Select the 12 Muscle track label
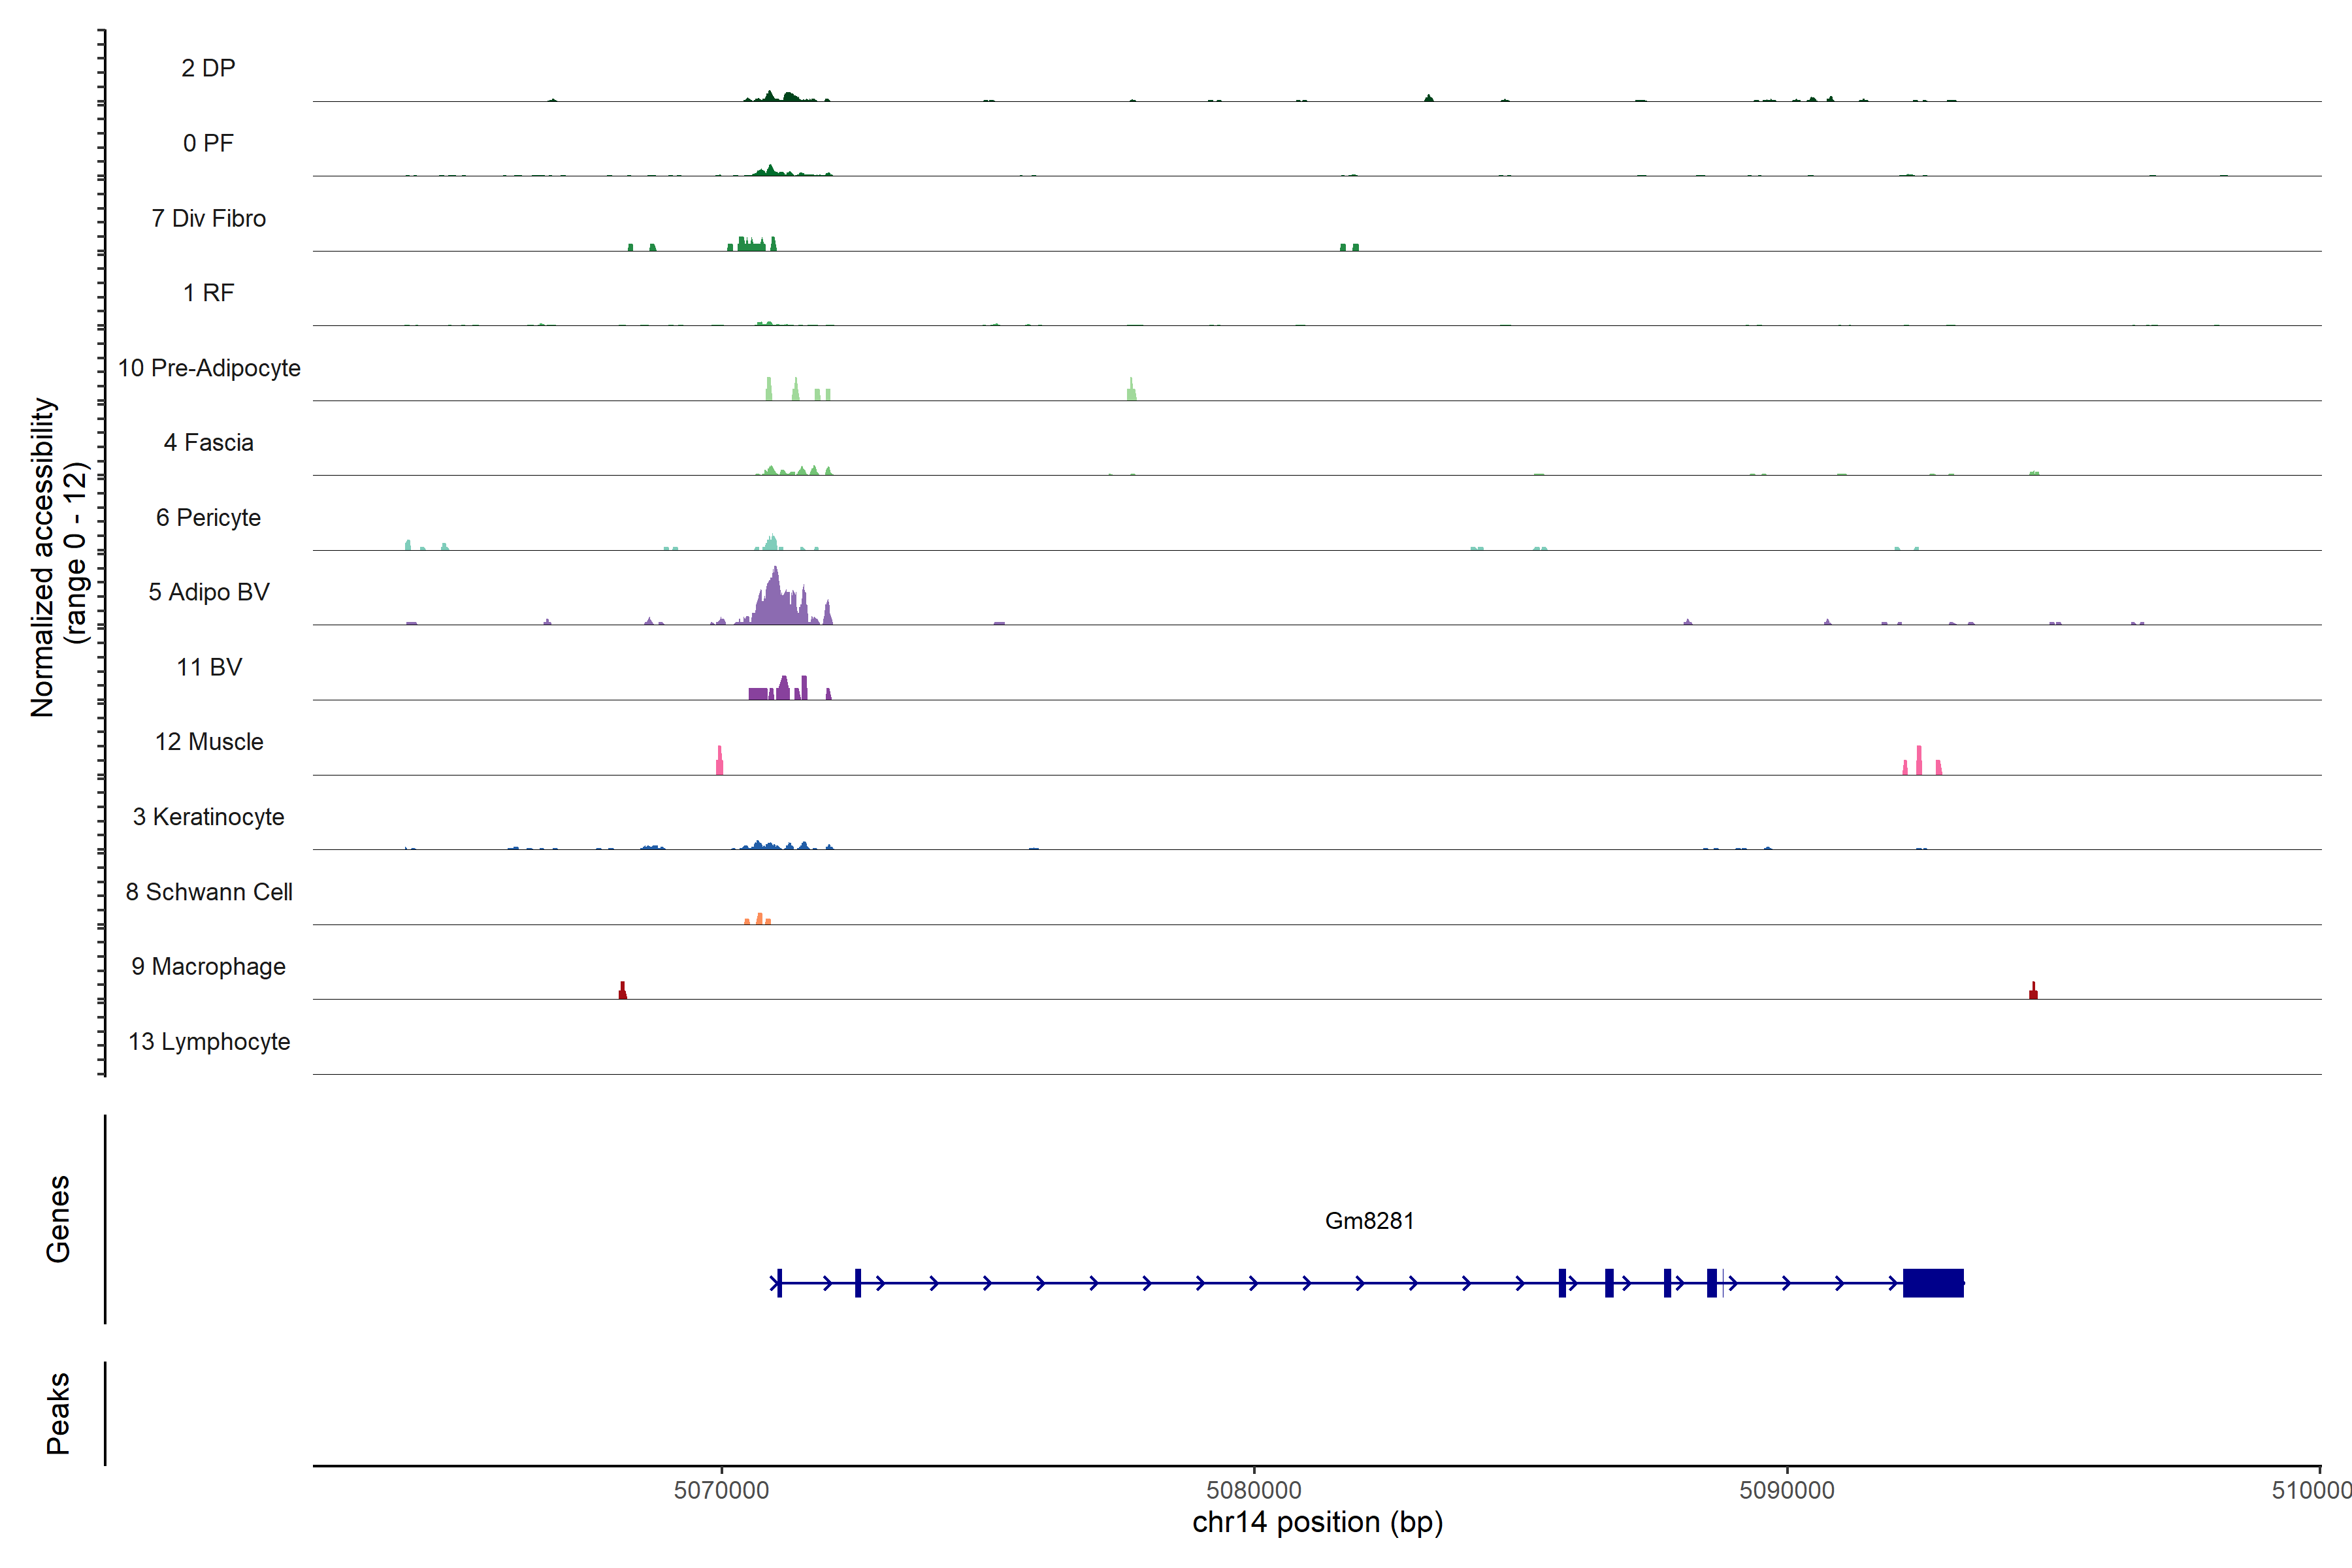 click(x=209, y=742)
